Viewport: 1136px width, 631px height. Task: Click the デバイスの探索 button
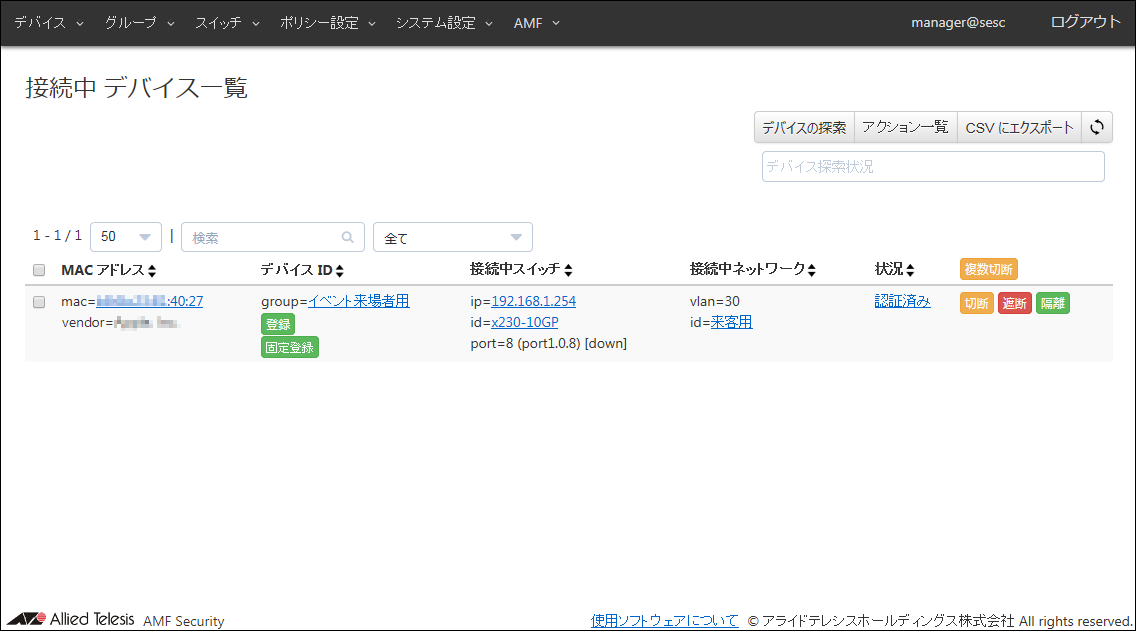[x=804, y=128]
